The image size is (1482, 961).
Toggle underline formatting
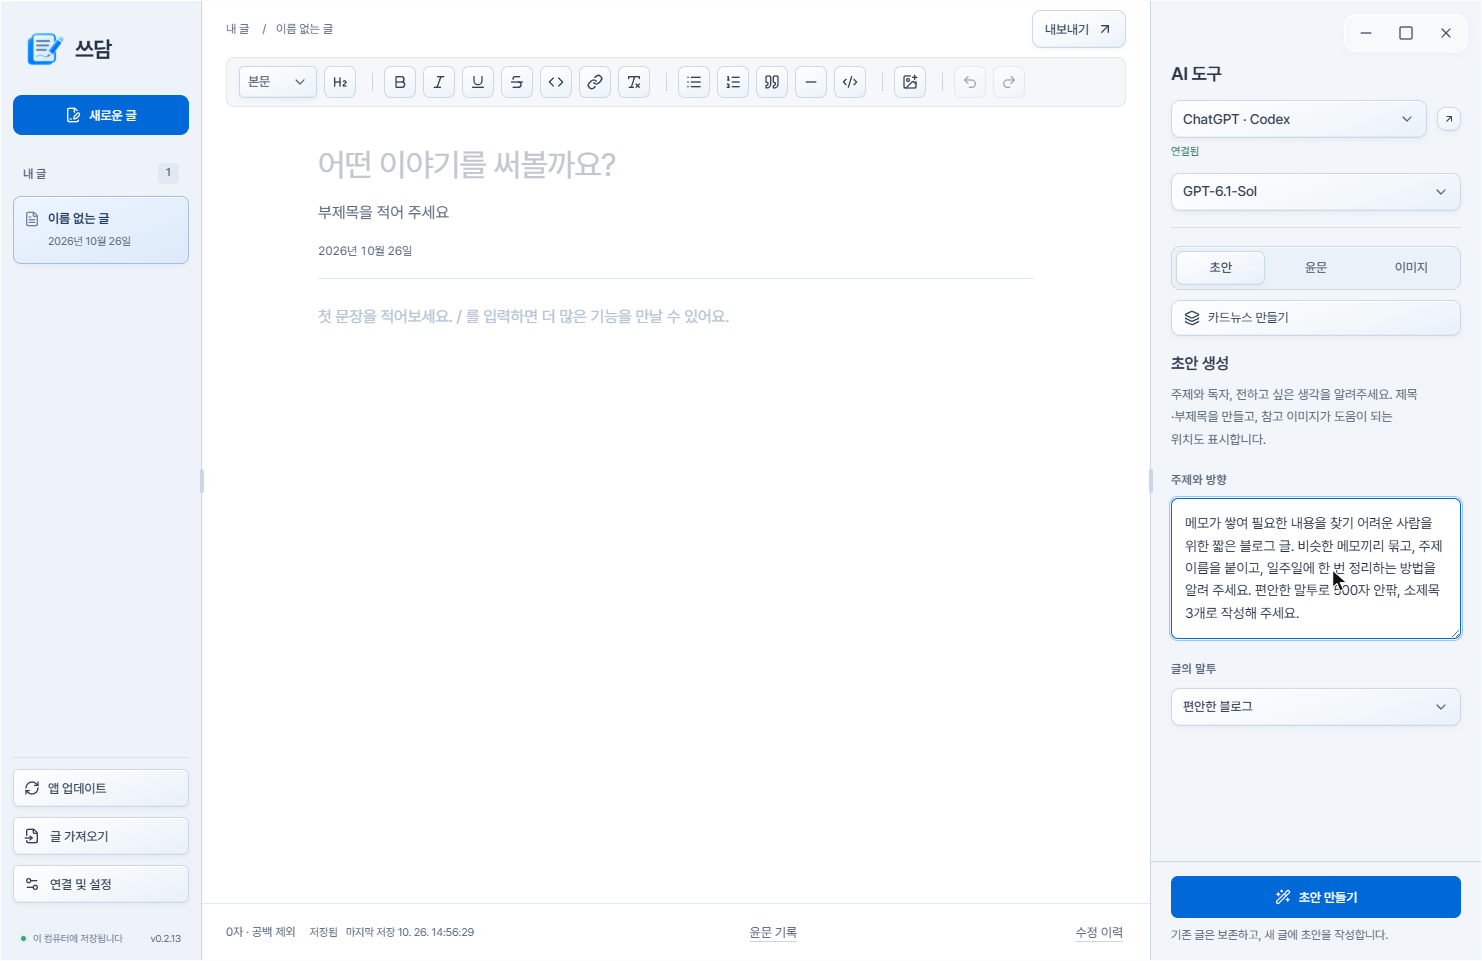click(x=478, y=82)
